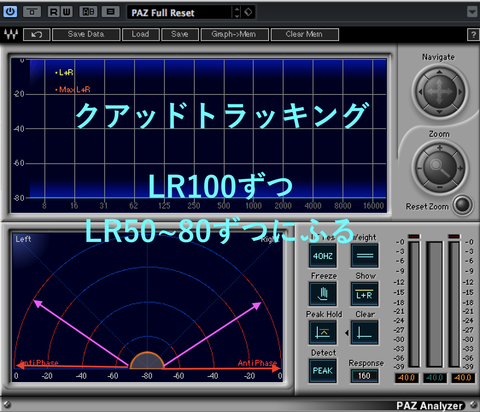The width and height of the screenshot is (480, 412).
Task: Click the center level meter bar
Action: pyautogui.click(x=434, y=304)
